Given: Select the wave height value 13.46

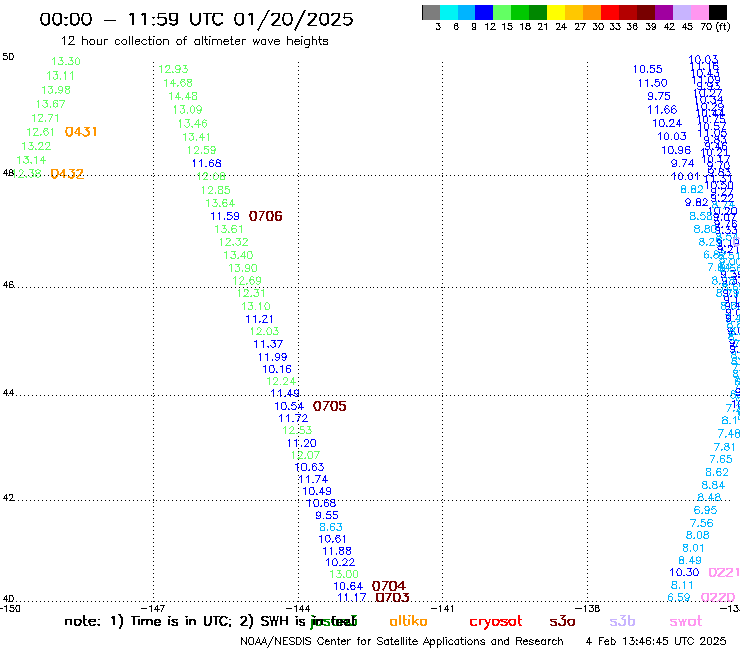Looking at the screenshot, I should (x=193, y=124).
